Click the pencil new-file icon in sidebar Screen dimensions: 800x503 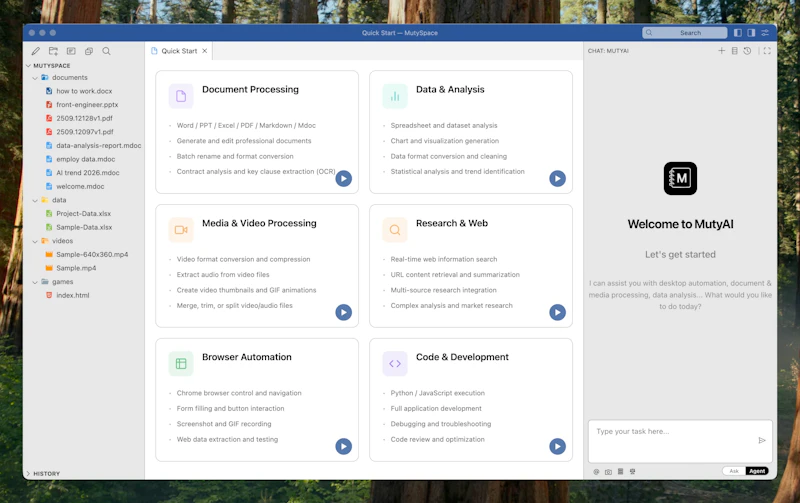[x=36, y=51]
